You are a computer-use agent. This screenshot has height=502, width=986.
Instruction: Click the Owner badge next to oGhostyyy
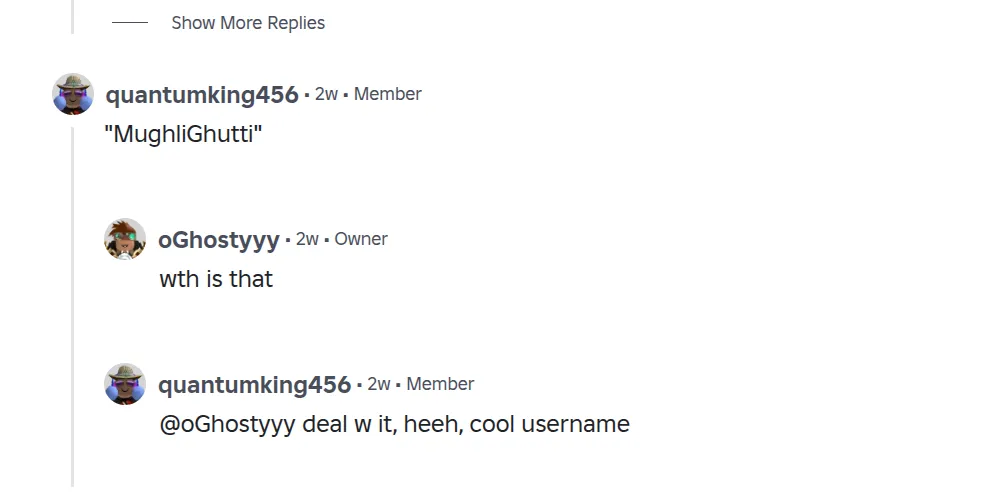tap(361, 239)
